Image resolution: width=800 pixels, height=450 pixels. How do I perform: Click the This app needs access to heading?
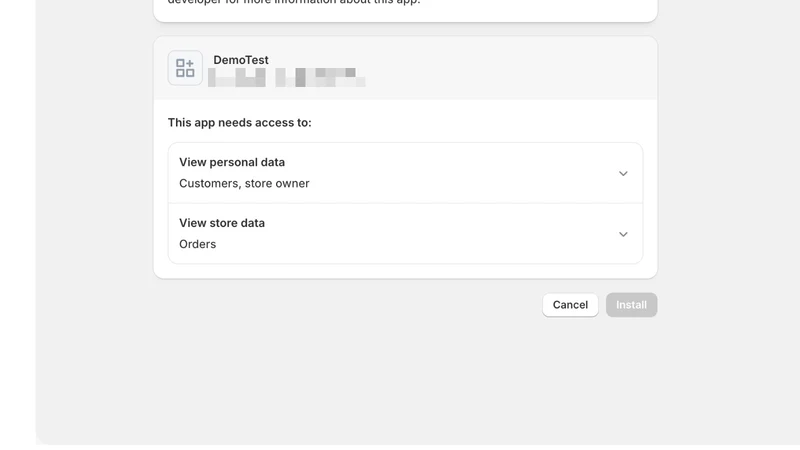[239, 123]
